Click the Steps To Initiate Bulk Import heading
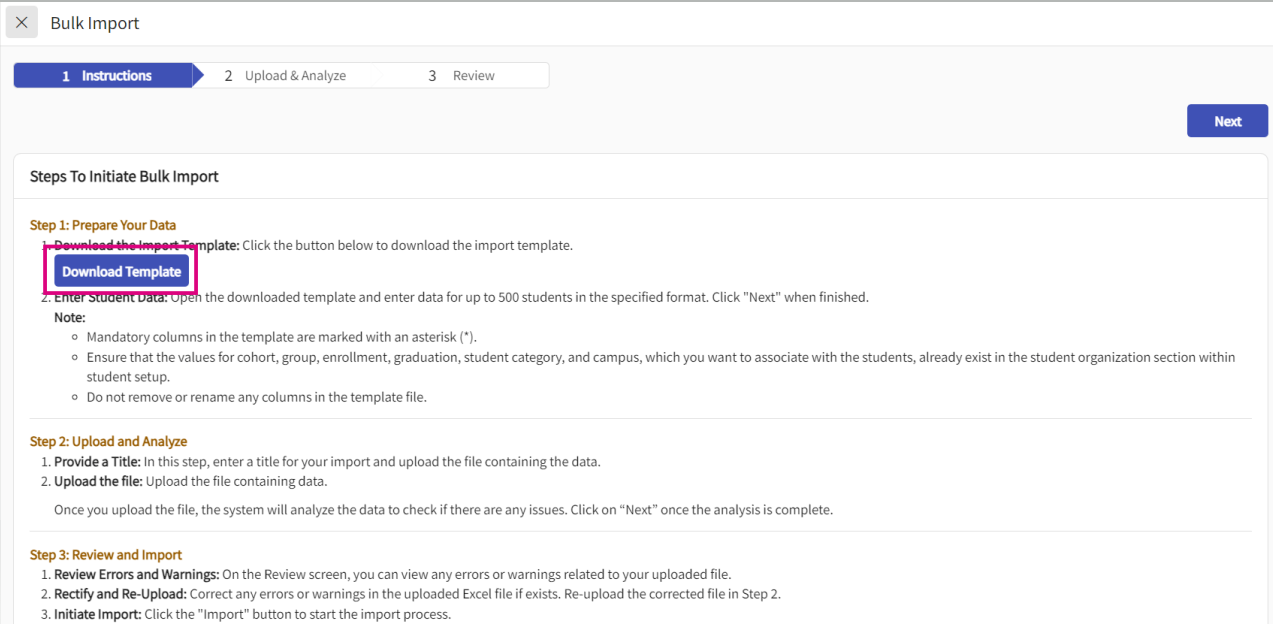This screenshot has width=1273, height=624. [x=124, y=177]
